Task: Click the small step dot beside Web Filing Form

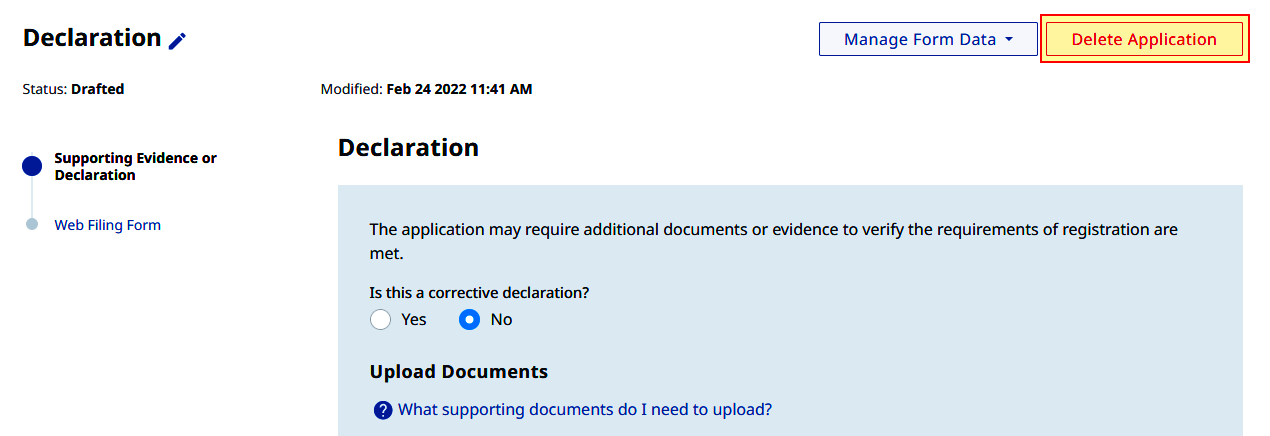Action: point(32,225)
